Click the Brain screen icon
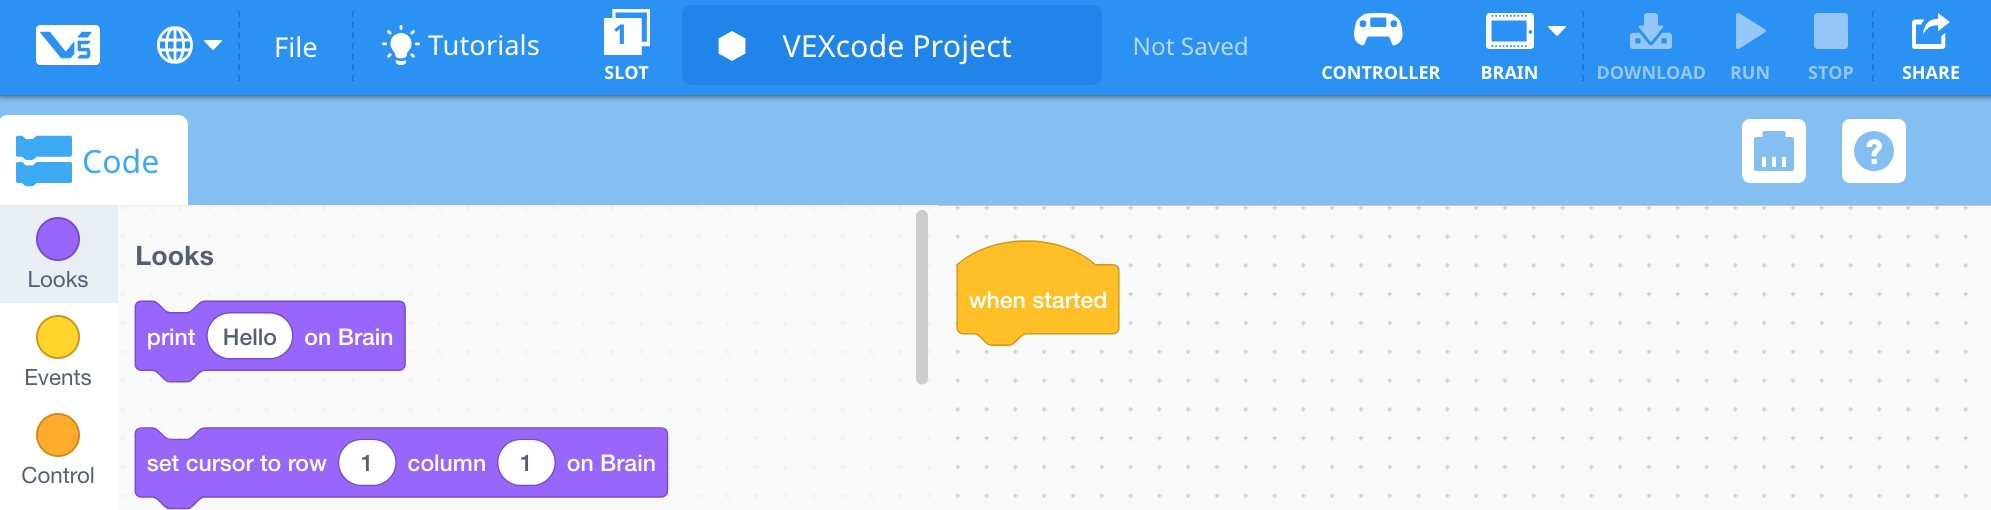Screen dimensions: 1991x510 (1509, 33)
